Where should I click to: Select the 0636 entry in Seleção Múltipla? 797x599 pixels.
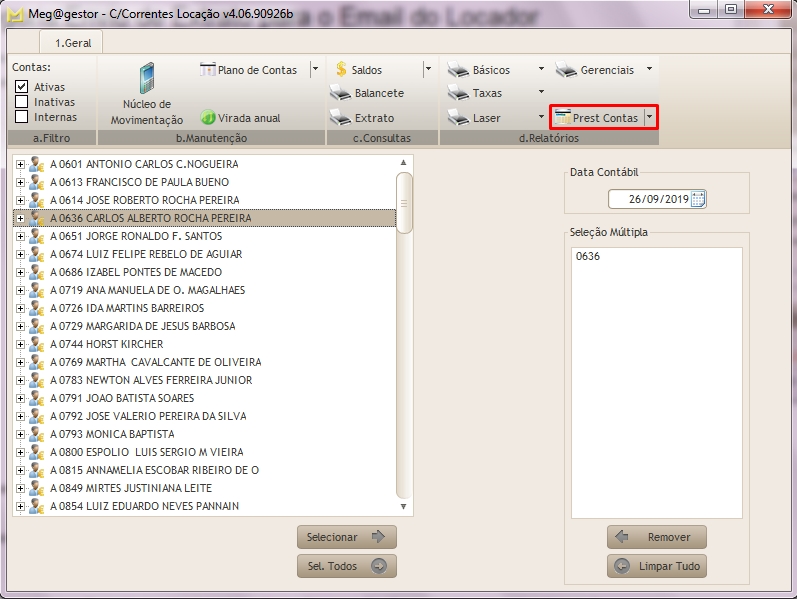[x=587, y=257]
